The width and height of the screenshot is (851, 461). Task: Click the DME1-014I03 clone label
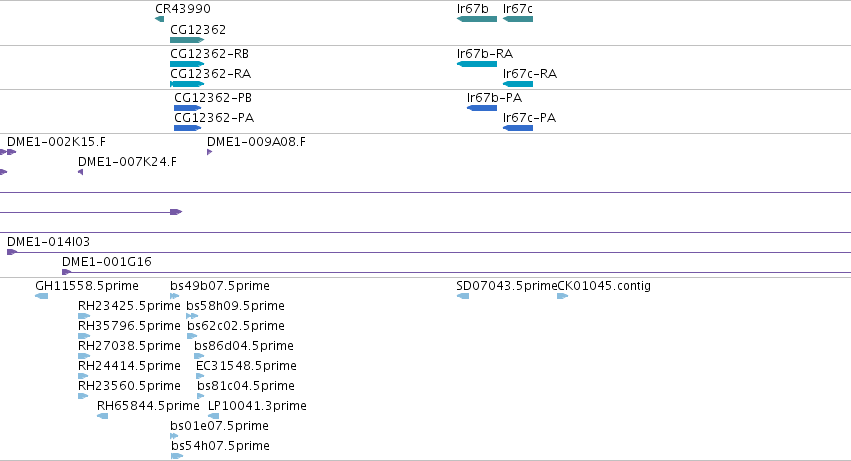[x=48, y=242]
